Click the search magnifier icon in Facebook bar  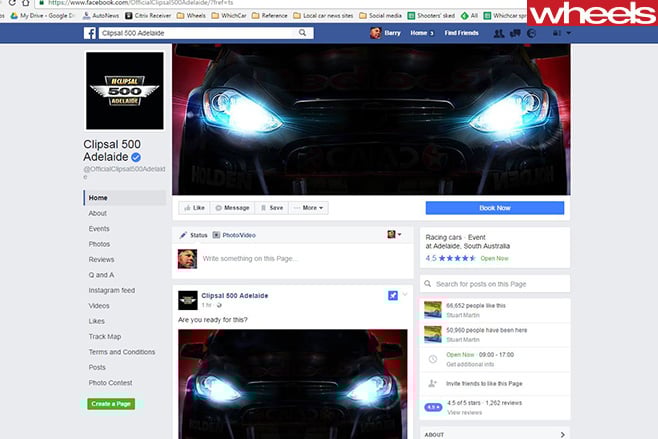(302, 33)
